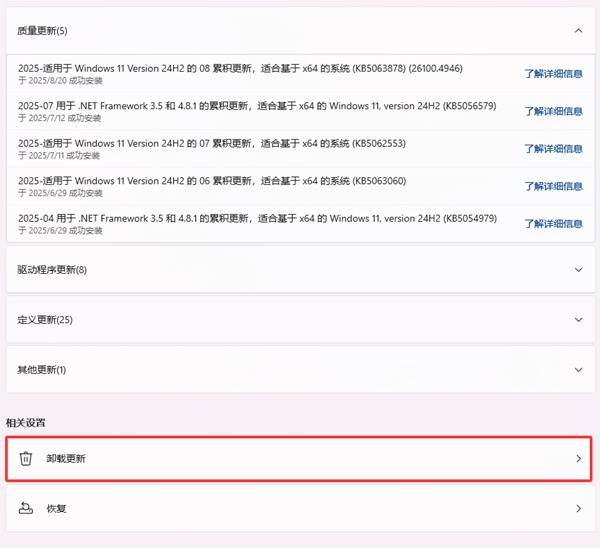The width and height of the screenshot is (600, 548).
Task: Click the 其他更新(1) section title
Action: [42, 370]
